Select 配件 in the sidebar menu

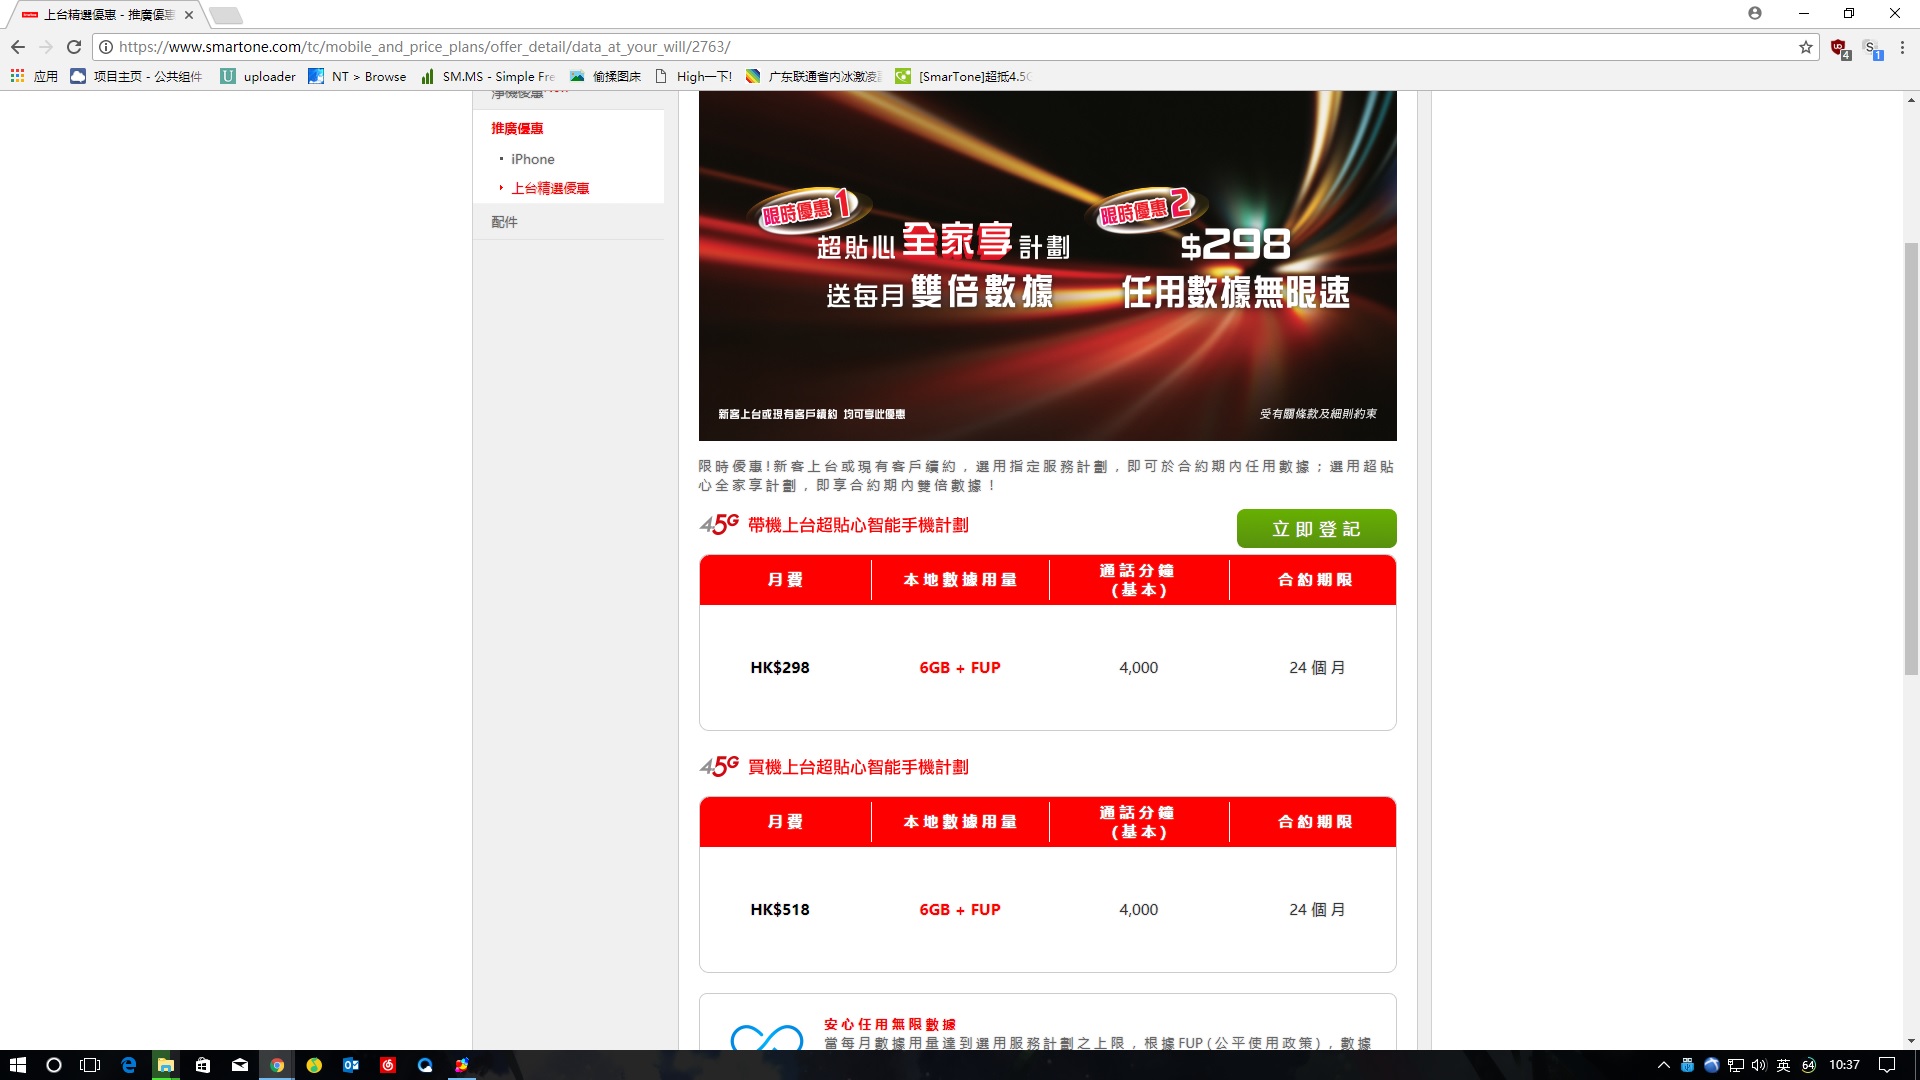click(504, 222)
